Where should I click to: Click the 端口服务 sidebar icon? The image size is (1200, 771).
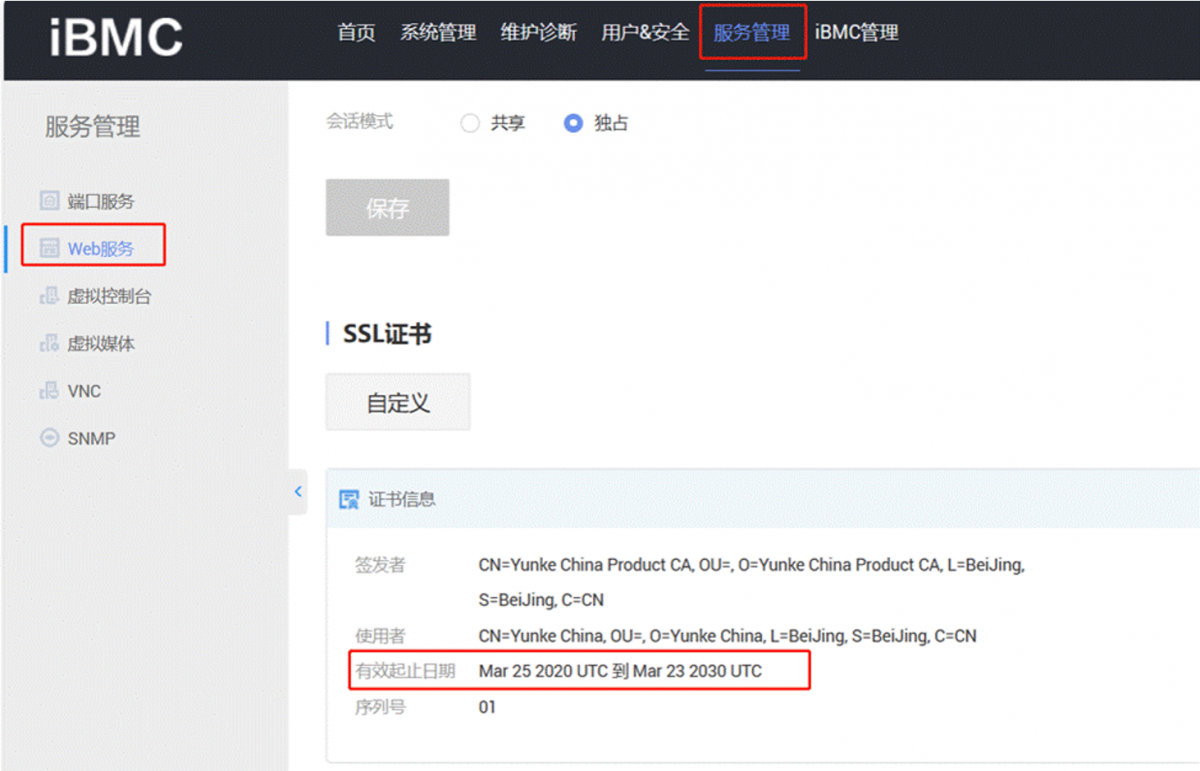[x=49, y=201]
